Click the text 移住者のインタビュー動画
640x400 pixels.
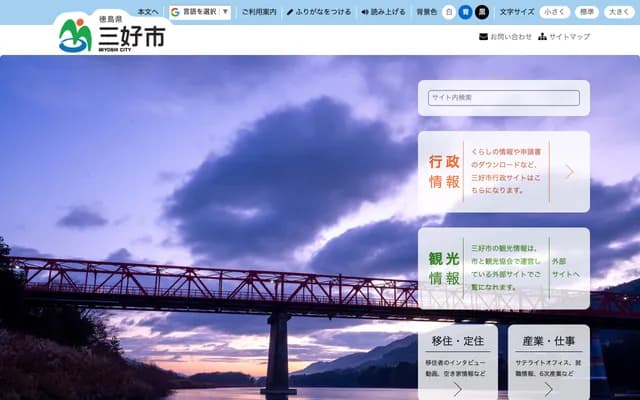pos(456,368)
